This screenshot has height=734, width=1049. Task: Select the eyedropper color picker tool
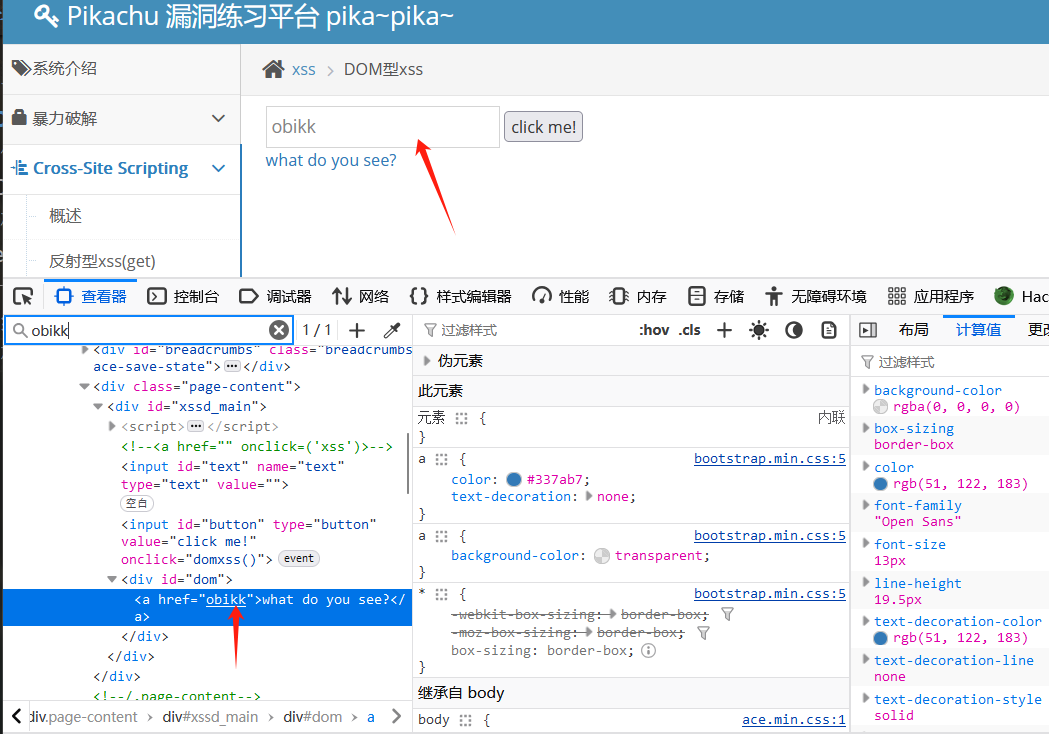pyautogui.click(x=391, y=330)
